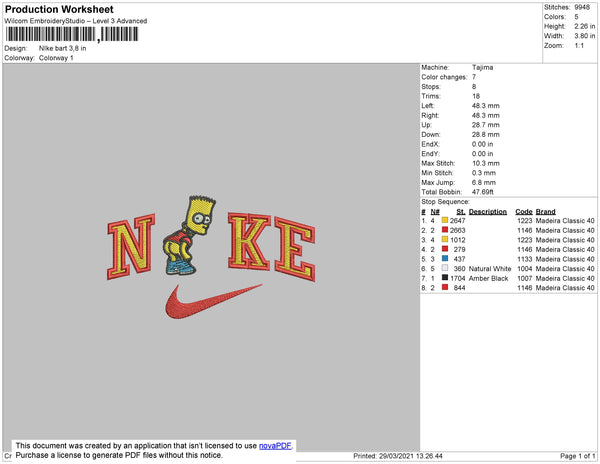Viewport: 600px width, 464px height.
Task: Click the Bart Simpson embroidery figure
Action: point(189,235)
